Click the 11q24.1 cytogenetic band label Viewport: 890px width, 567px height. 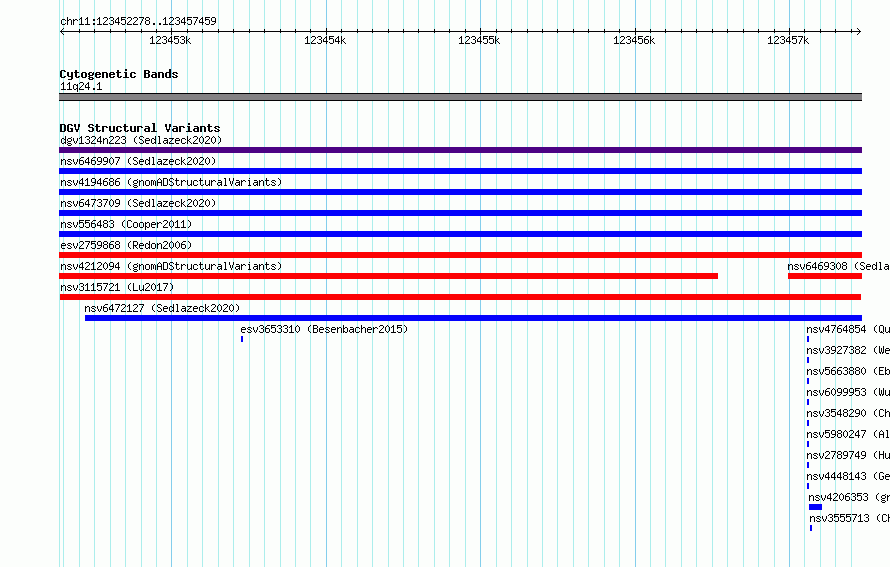pos(81,86)
